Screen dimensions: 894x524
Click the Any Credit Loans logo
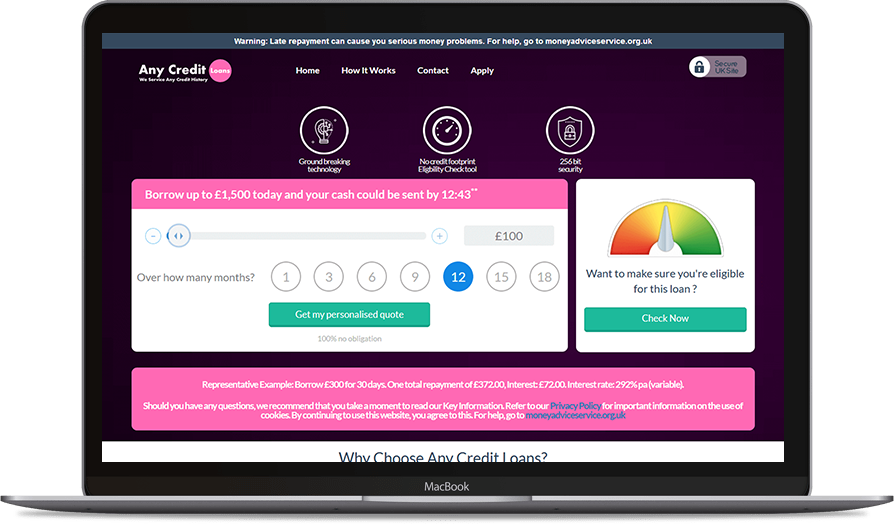pyautogui.click(x=185, y=71)
